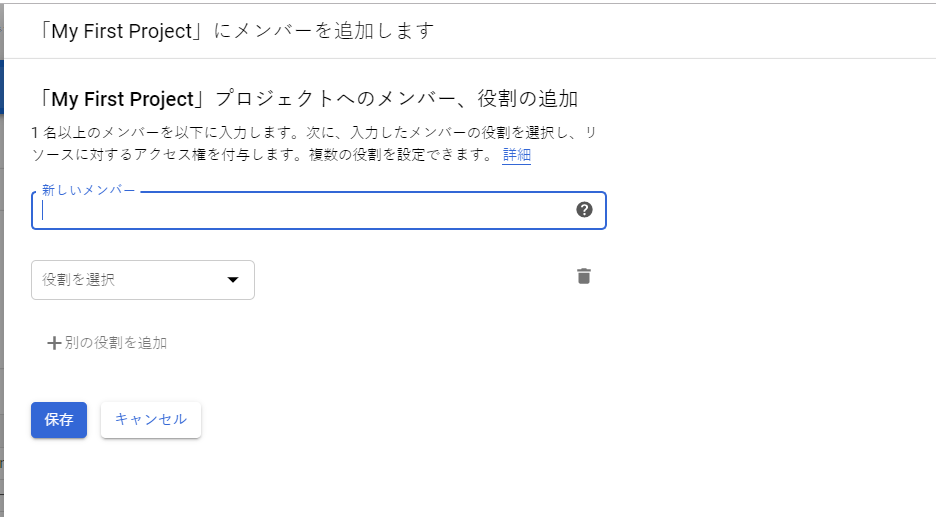Save with the blue 保存 button
936x517 pixels.
click(59, 420)
